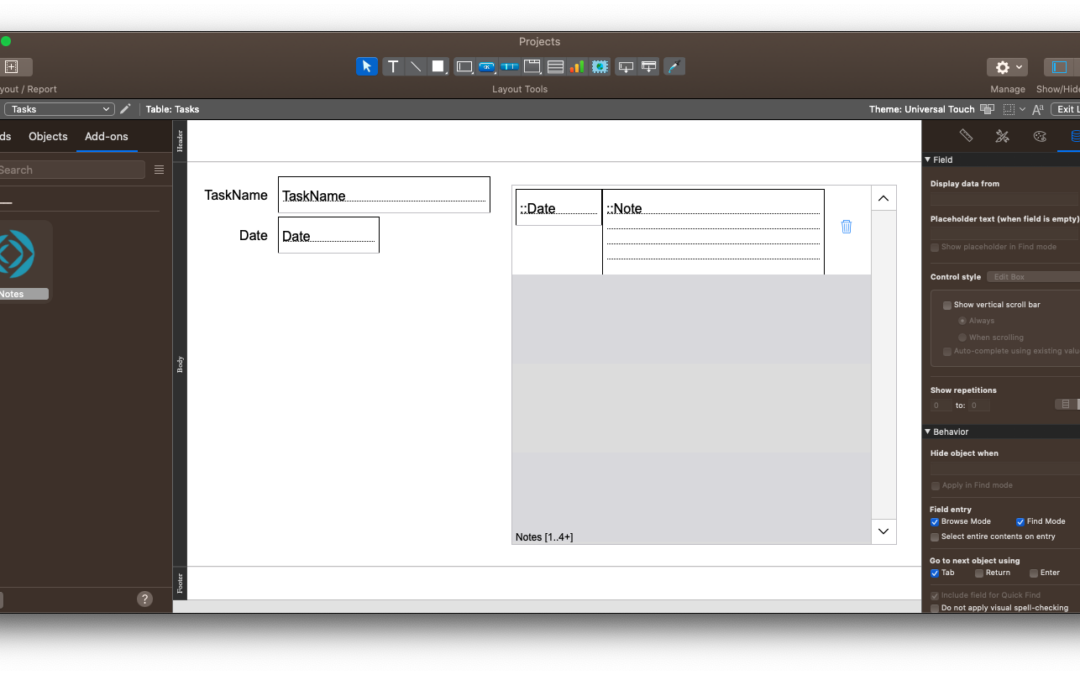Open the Styles inspector tab
This screenshot has height=675, width=1080.
1002,136
